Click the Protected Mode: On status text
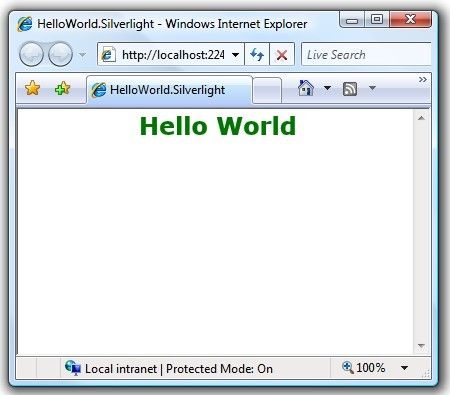 [219, 369]
